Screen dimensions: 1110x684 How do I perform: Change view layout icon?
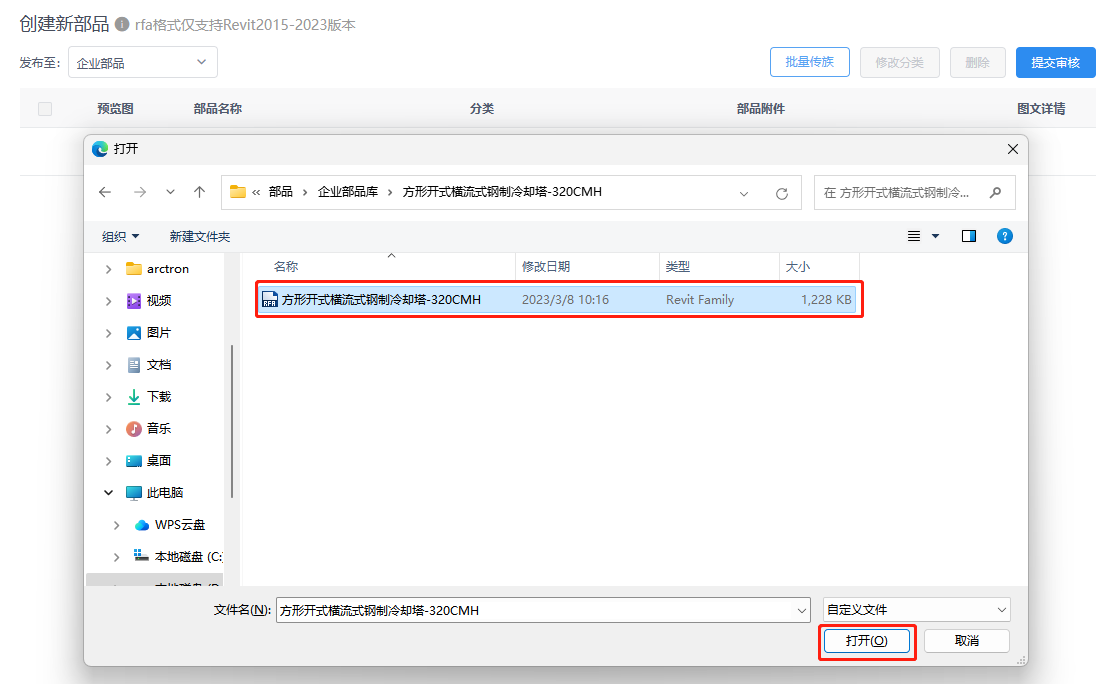(914, 236)
